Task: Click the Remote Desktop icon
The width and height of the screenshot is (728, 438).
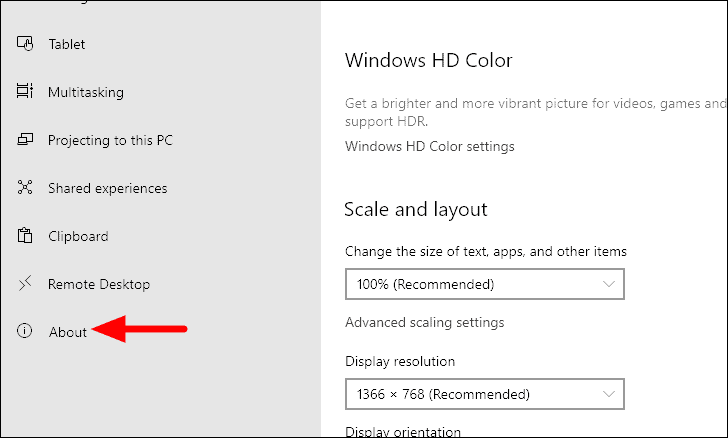Action: click(25, 283)
